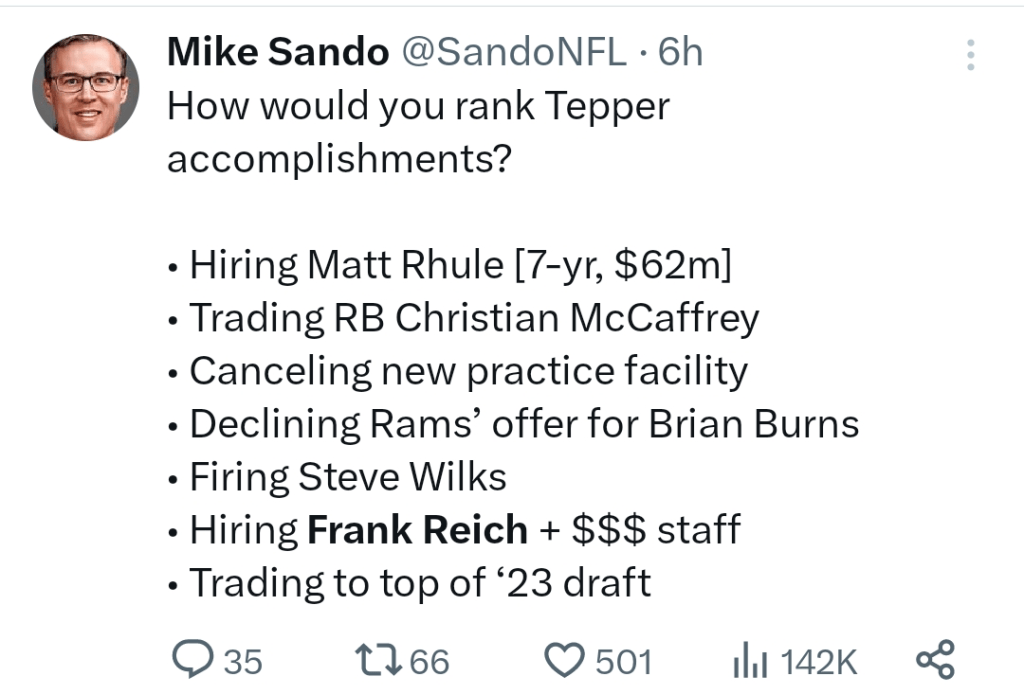Tap the retweet arrows icon
This screenshot has height=694, width=1024.
pyautogui.click(x=376, y=660)
